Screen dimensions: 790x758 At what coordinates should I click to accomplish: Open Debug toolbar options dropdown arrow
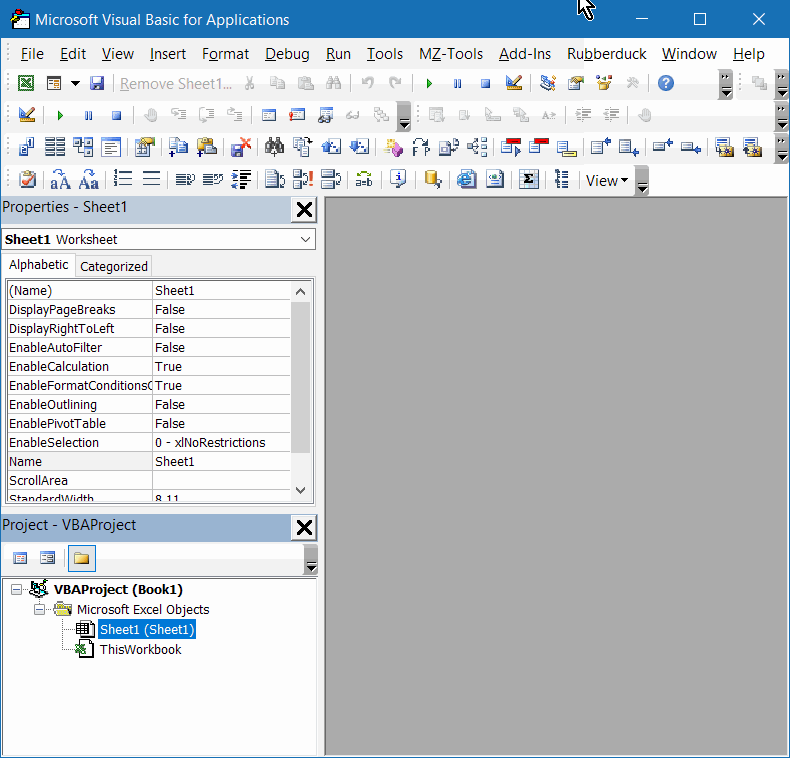[404, 116]
